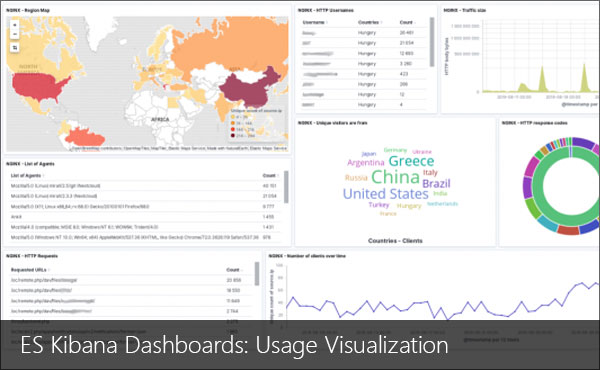Click the HTTP Requests table scrollbar
Screen dimensions: 600x370
(257, 274)
